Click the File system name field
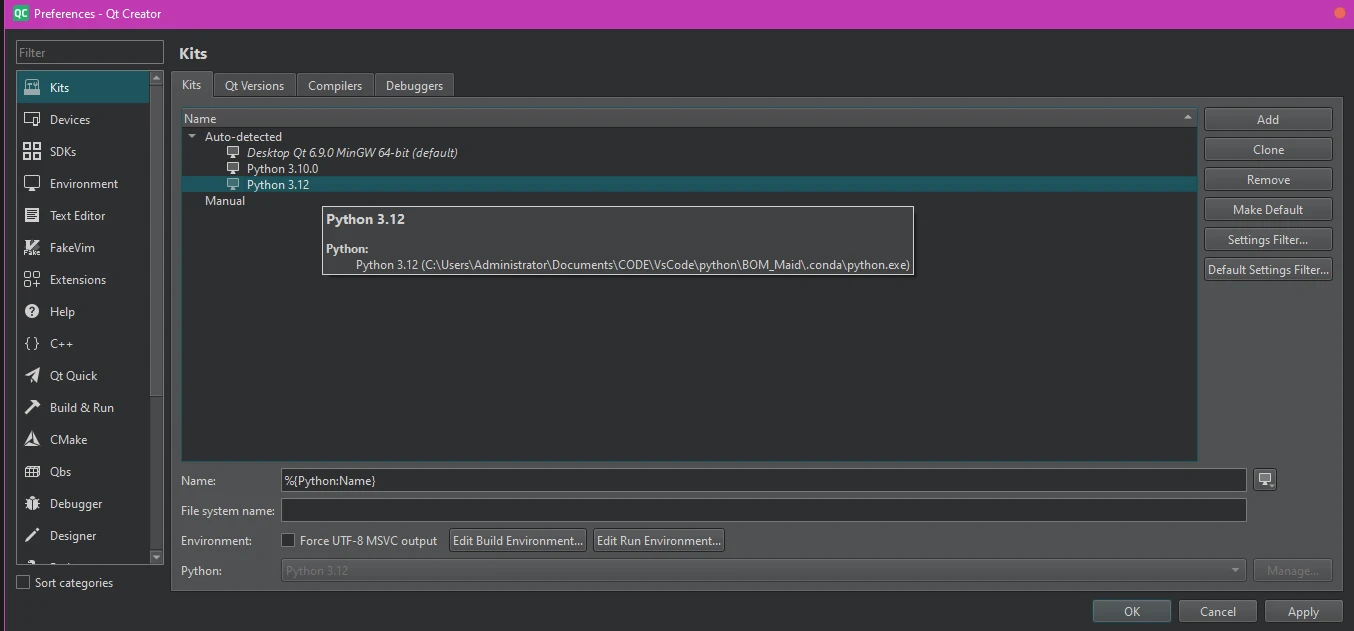1354x631 pixels. click(764, 510)
